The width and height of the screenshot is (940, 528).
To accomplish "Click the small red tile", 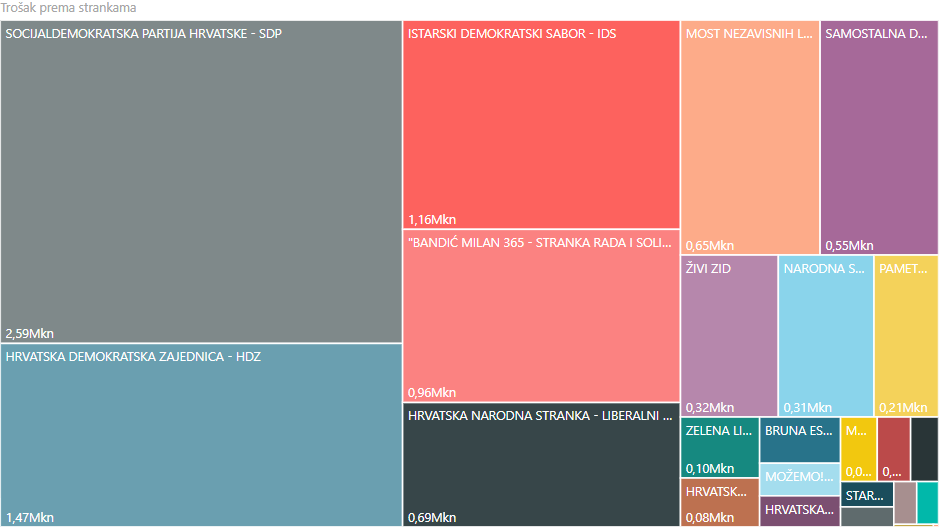I will 894,448.
